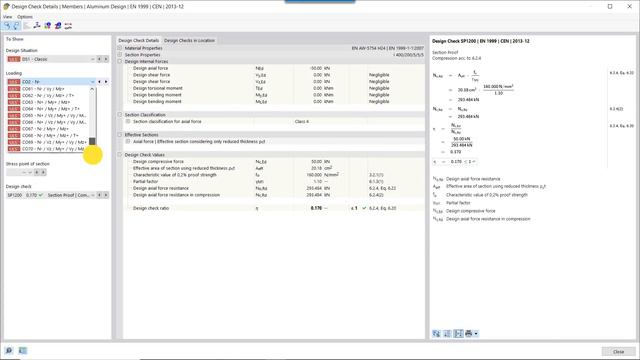
Task: Click the Design axial force row
Action: tap(274, 68)
